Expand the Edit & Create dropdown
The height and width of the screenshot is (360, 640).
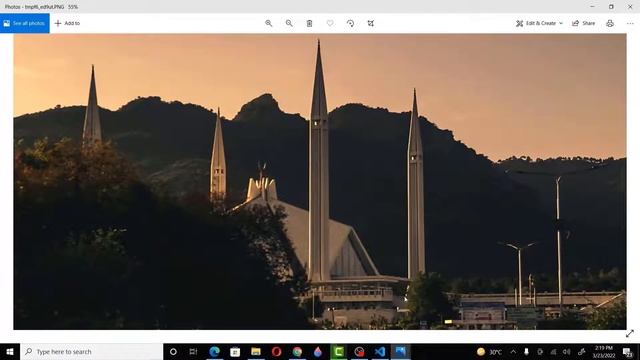point(539,23)
